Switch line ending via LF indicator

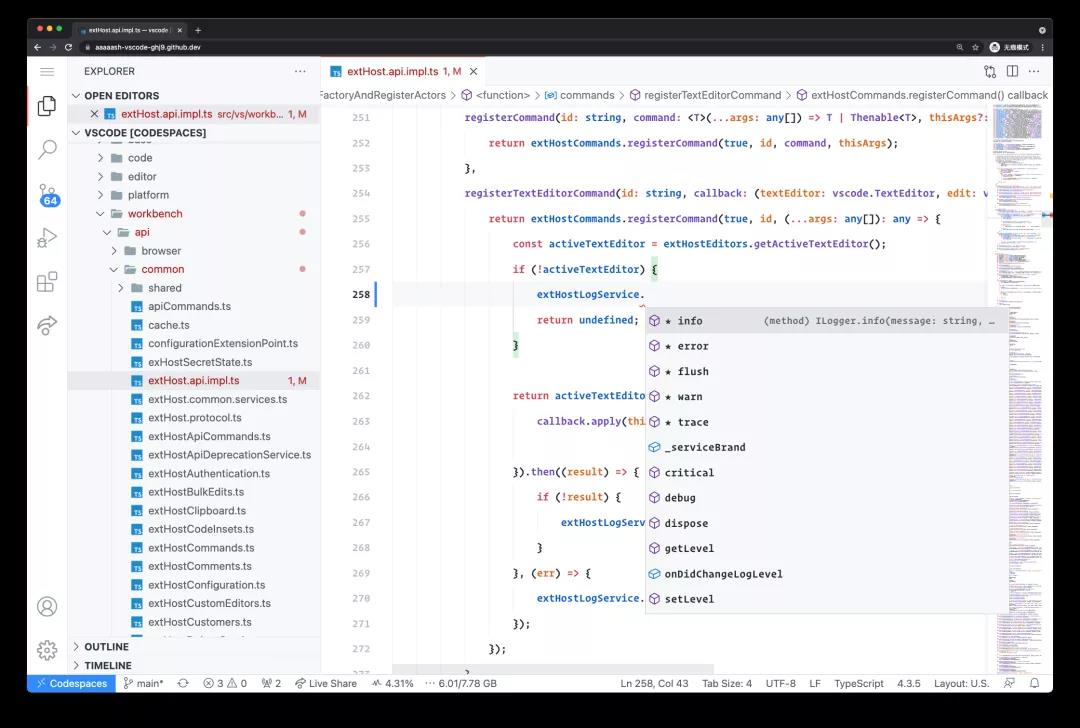click(815, 683)
